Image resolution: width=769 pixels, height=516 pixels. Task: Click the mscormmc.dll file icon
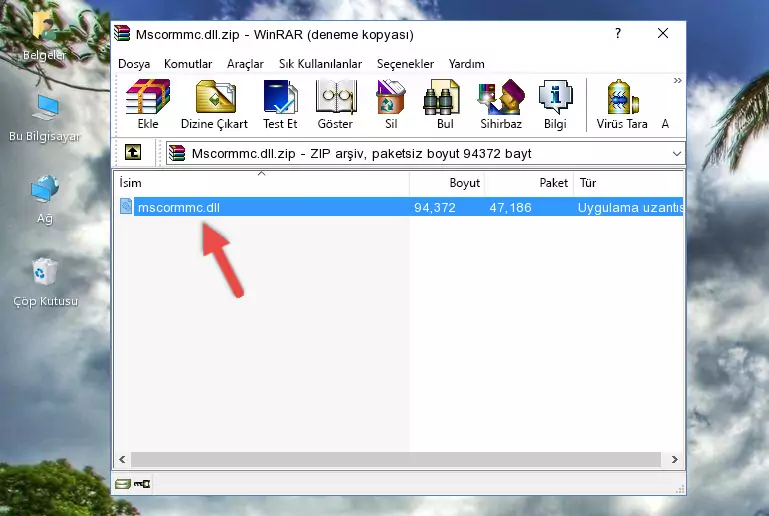(126, 206)
